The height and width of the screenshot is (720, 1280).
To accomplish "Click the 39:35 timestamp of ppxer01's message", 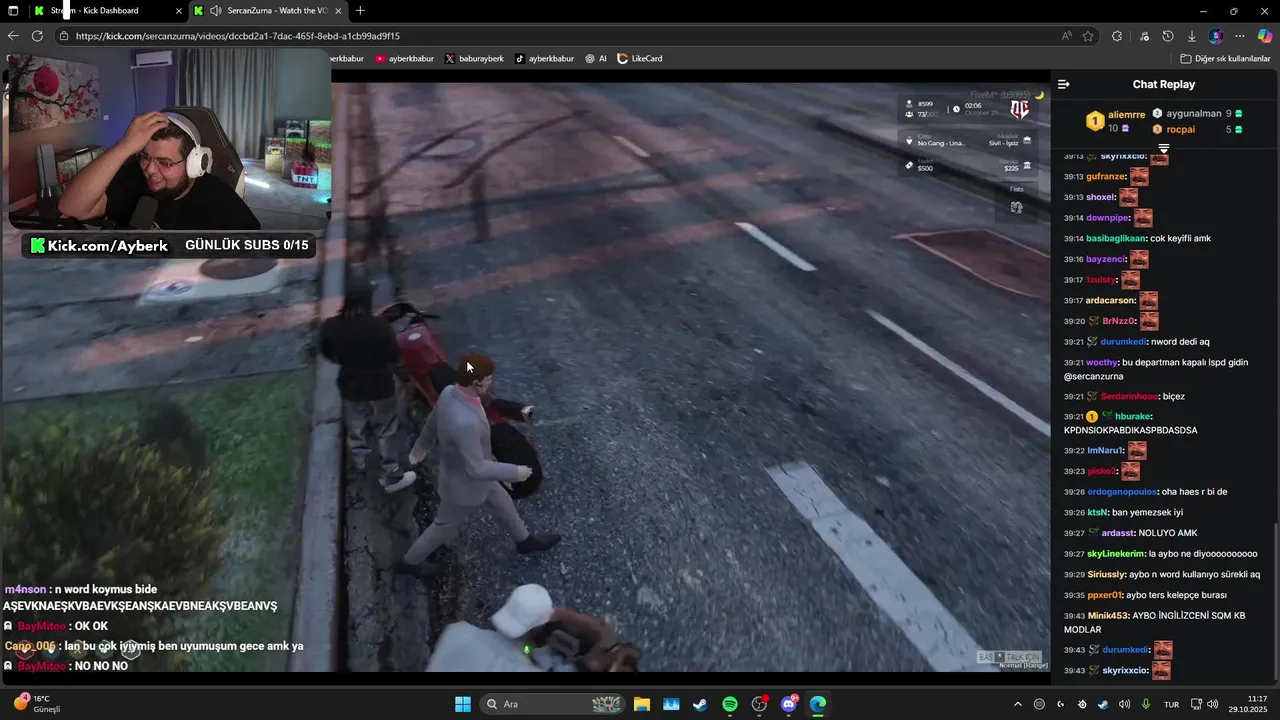I will (1074, 595).
